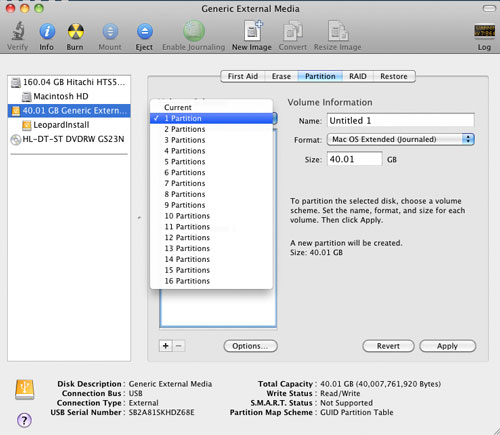Select the 40.01 GB Generic External disk
The height and width of the screenshot is (435, 500).
tap(69, 111)
